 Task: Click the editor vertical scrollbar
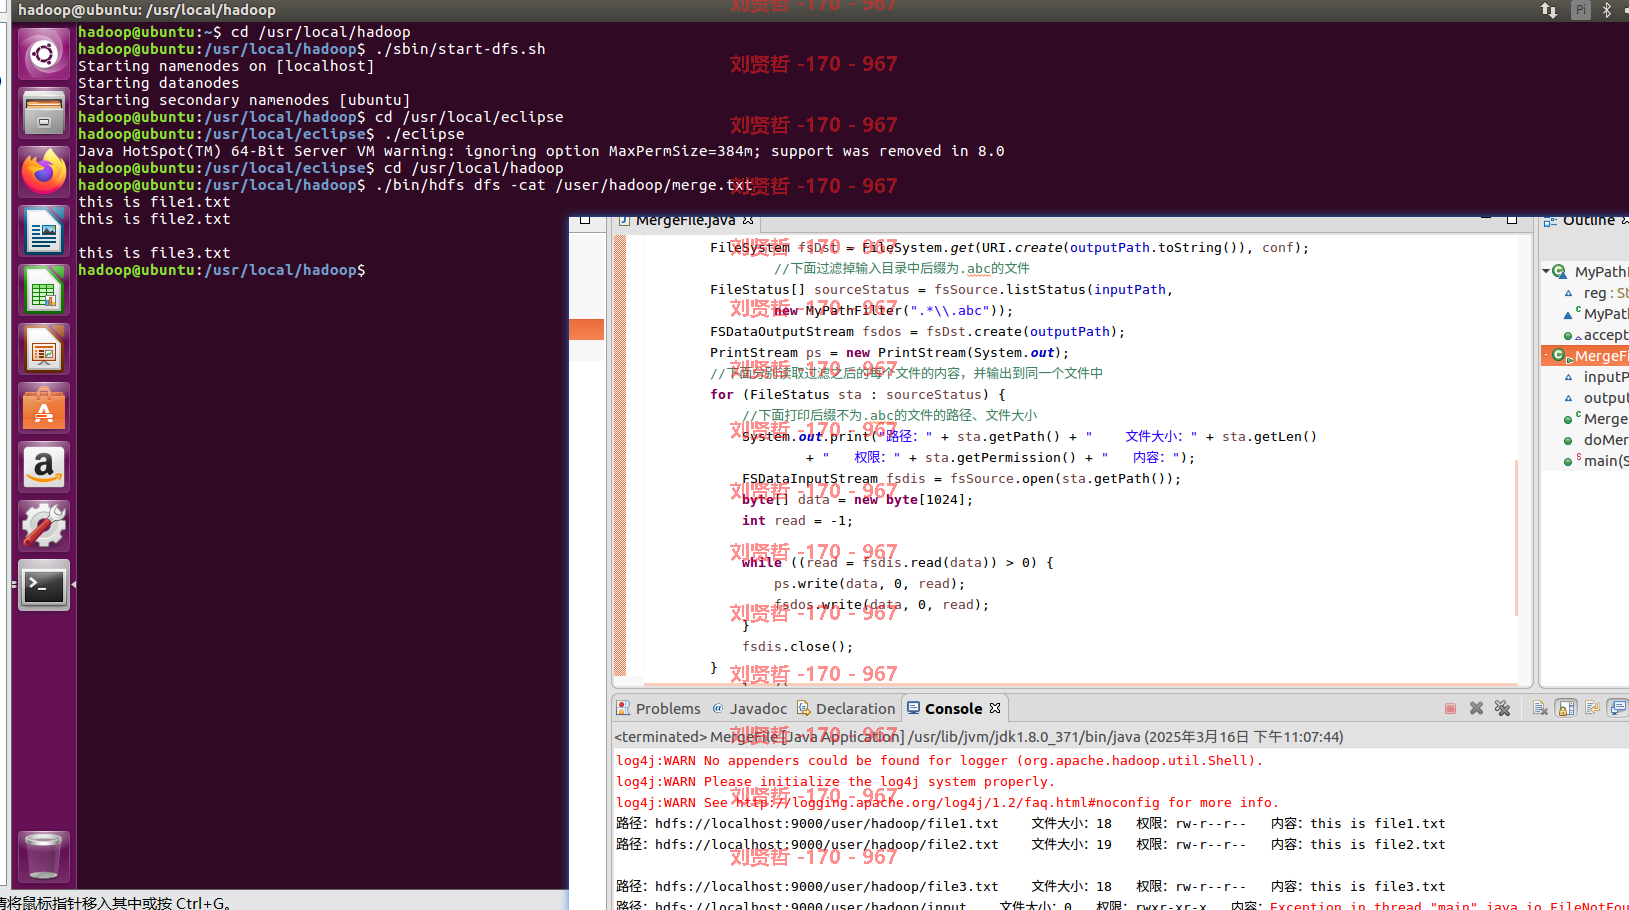tap(1517, 537)
